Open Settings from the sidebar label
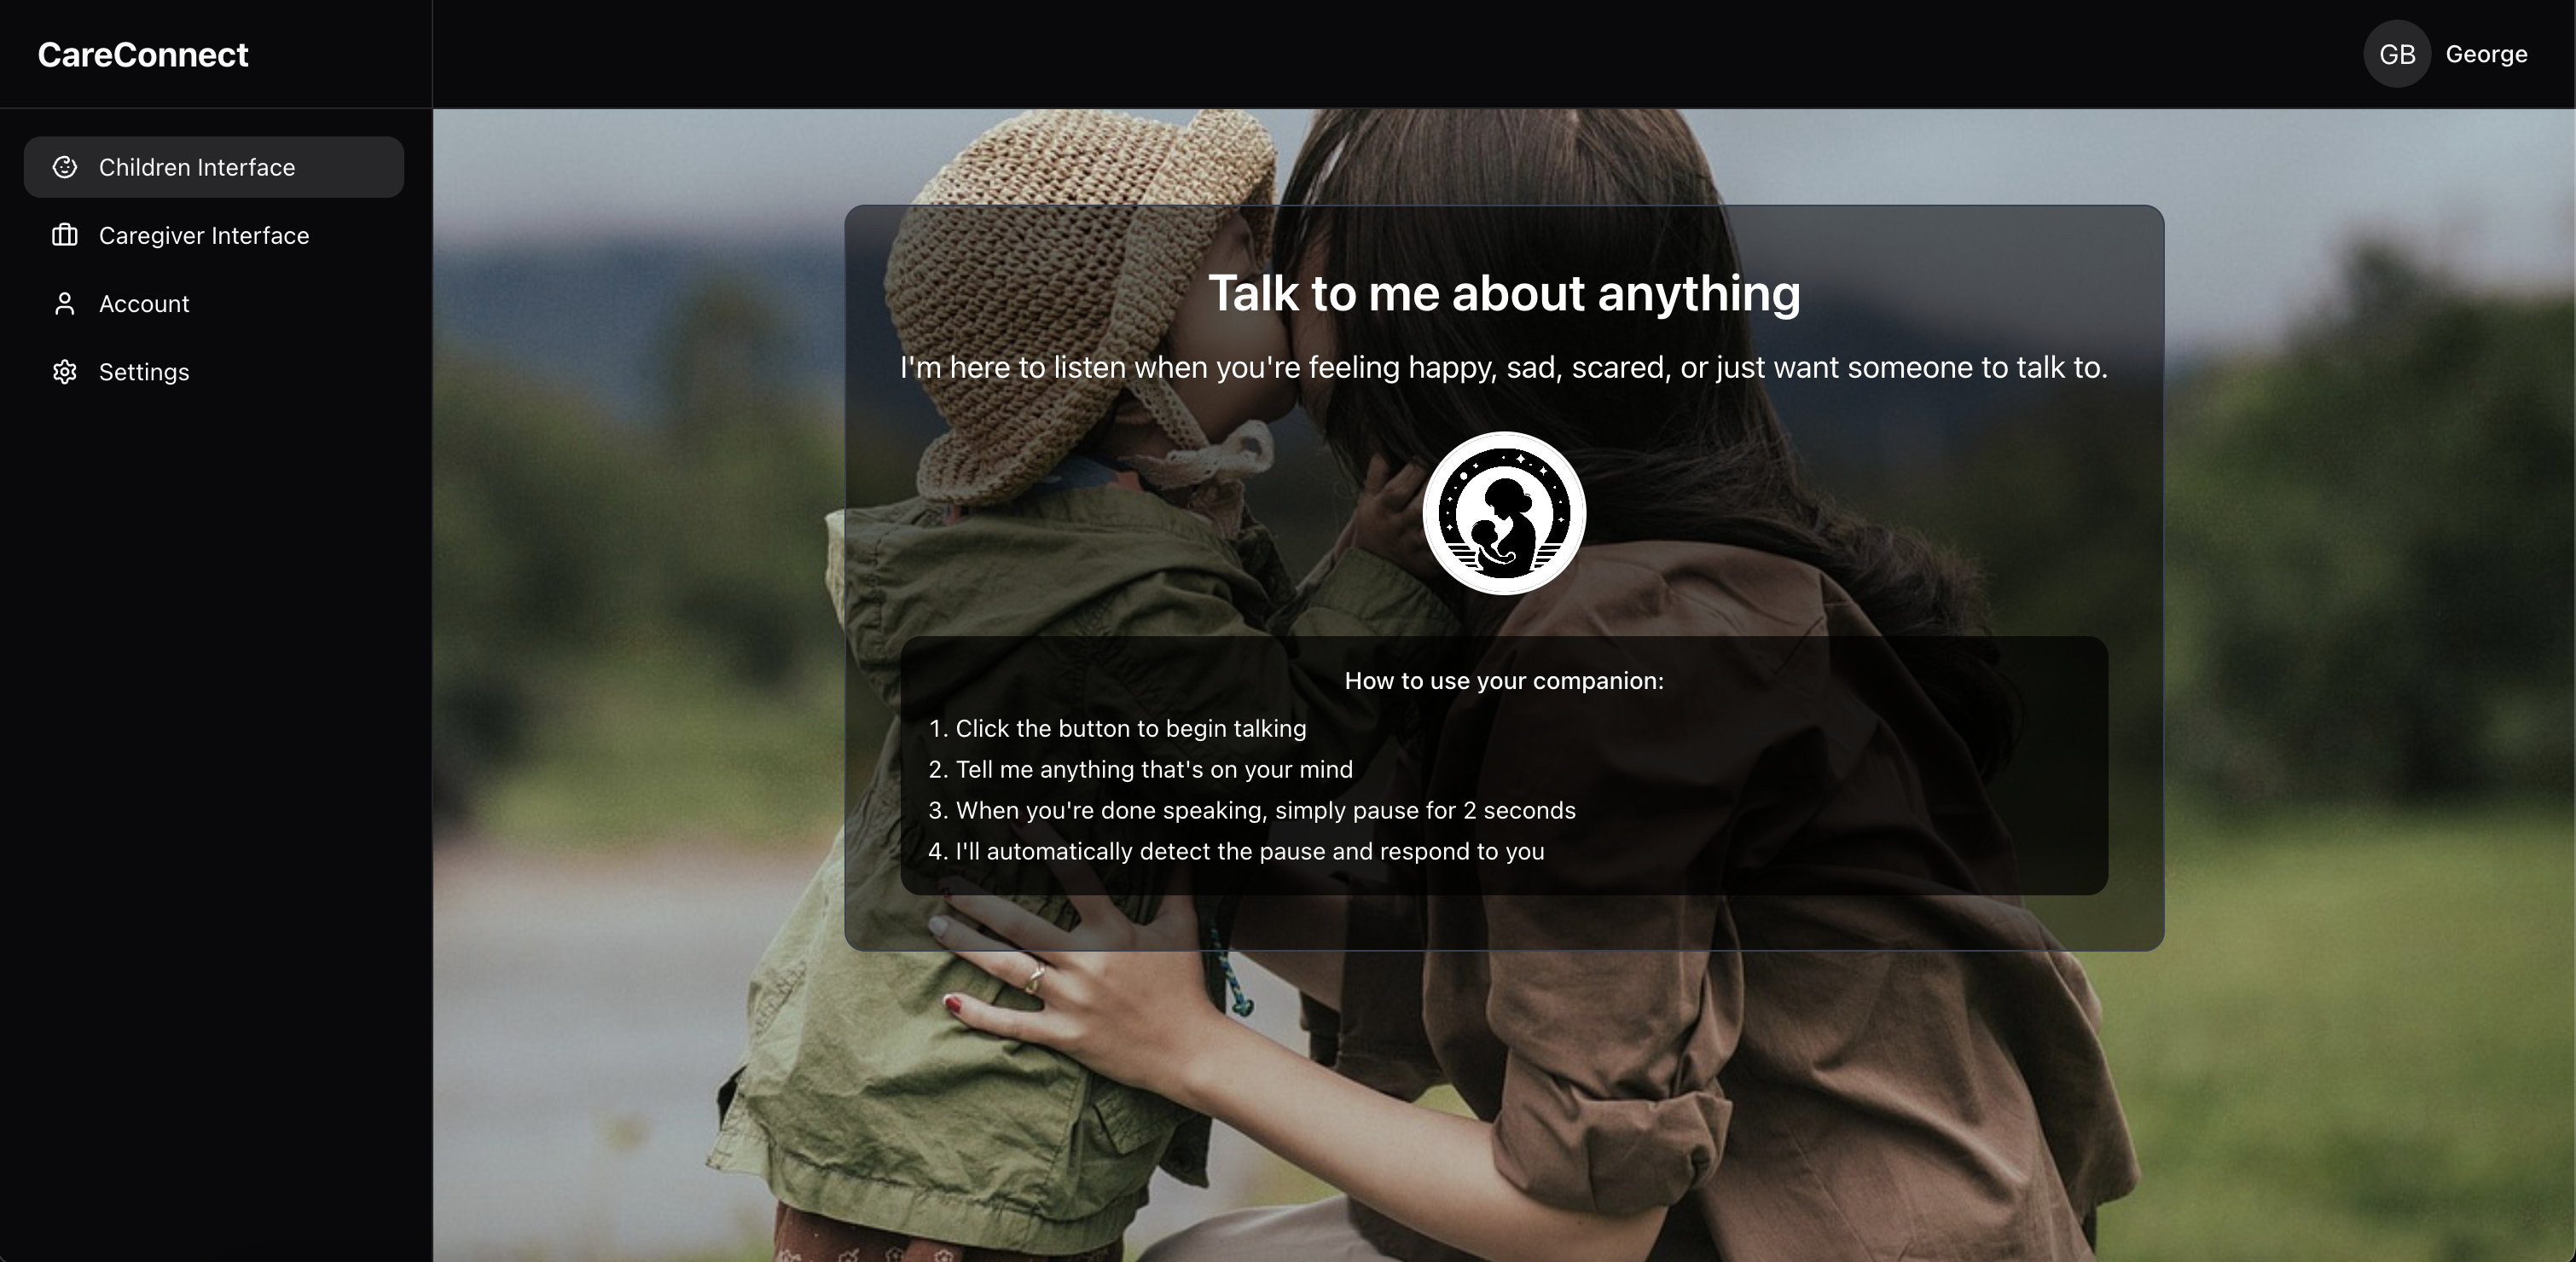This screenshot has height=1262, width=2576. tap(144, 372)
